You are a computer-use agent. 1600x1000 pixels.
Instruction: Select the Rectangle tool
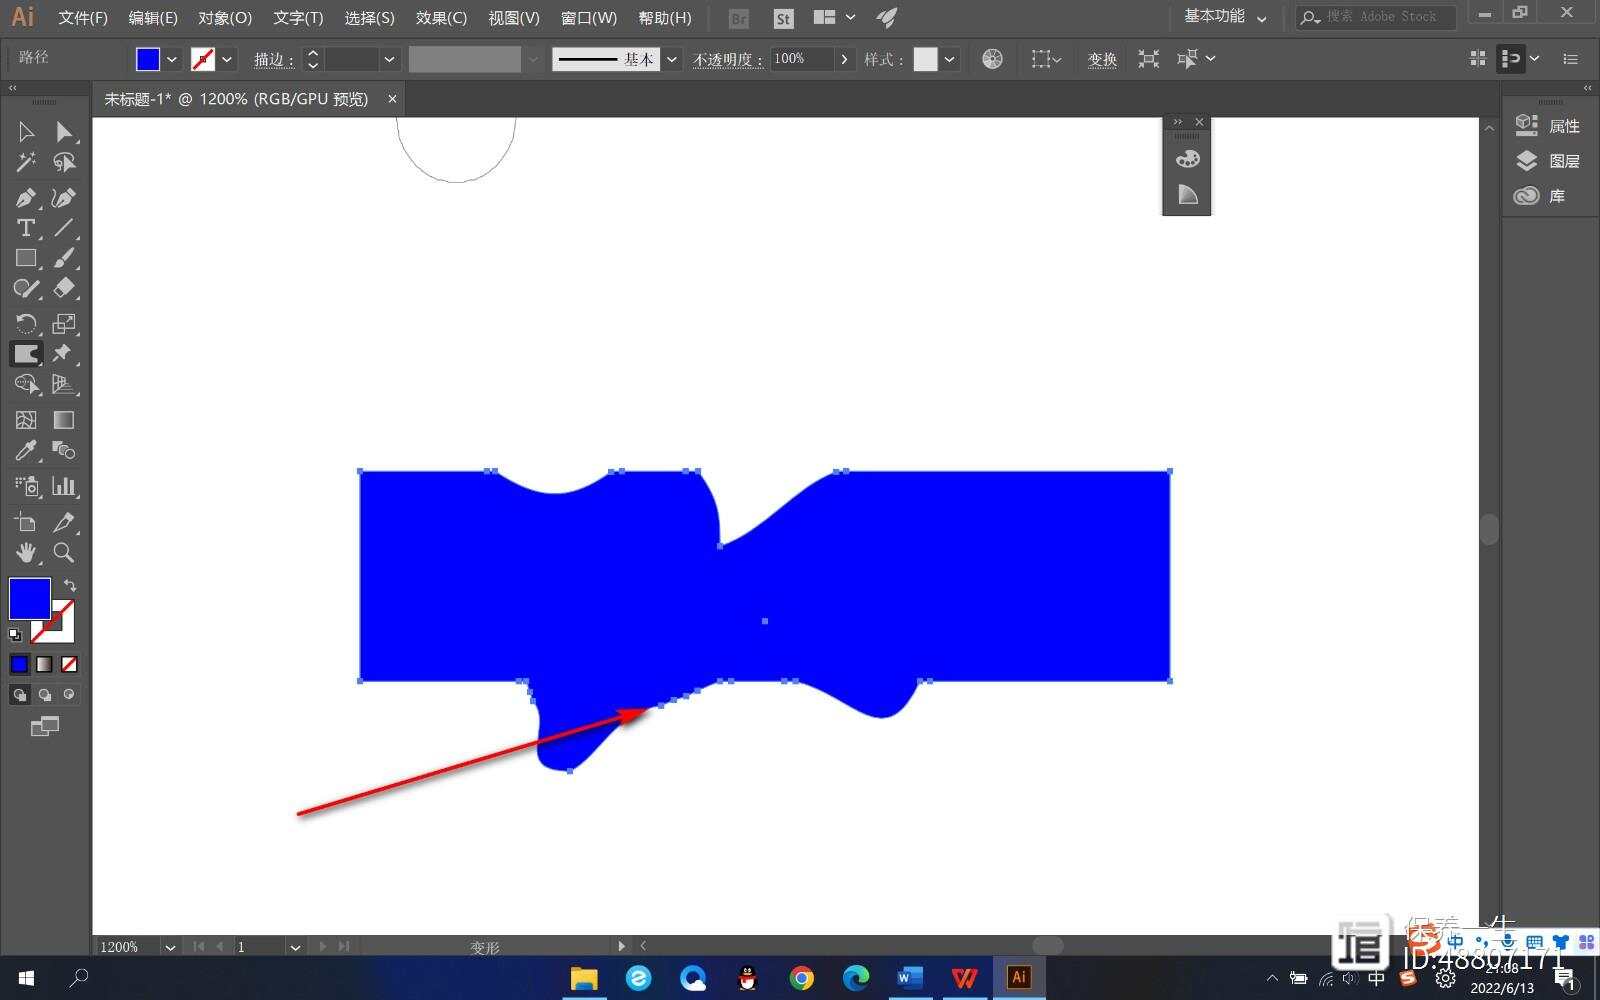click(26, 258)
